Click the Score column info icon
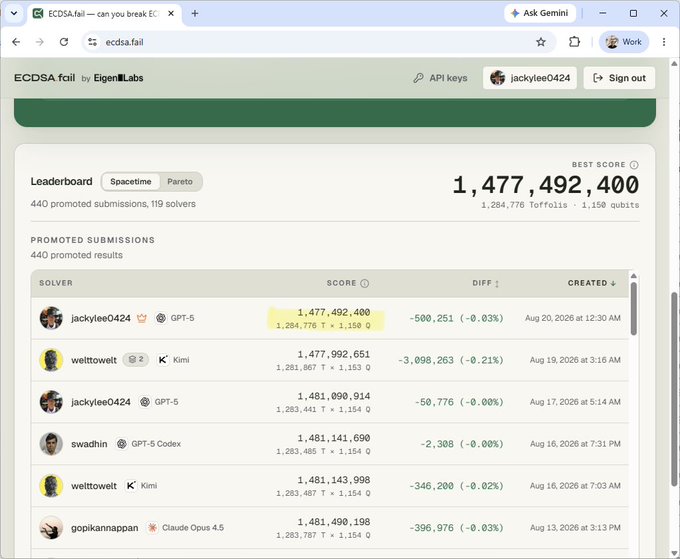 click(x=365, y=283)
